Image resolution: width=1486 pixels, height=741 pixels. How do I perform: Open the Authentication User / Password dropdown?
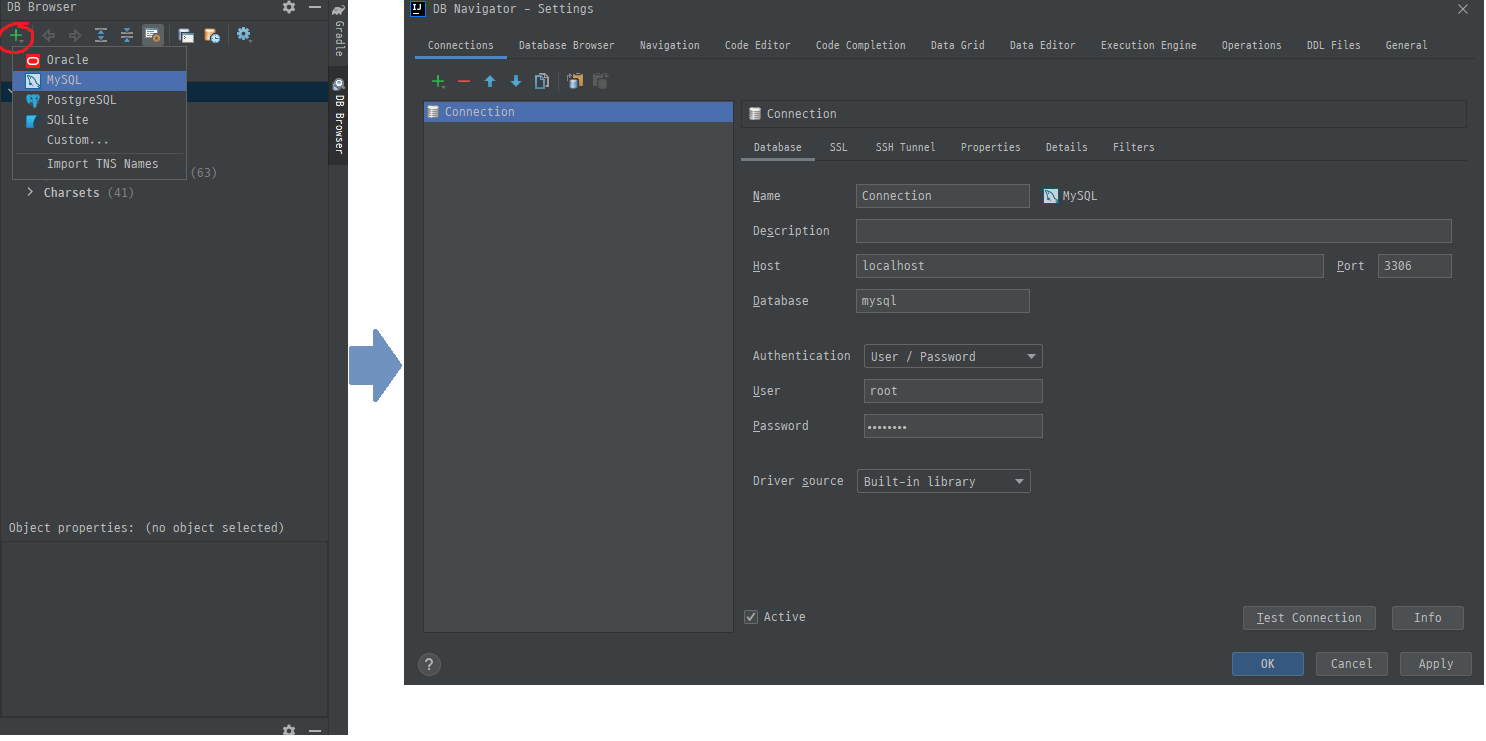(x=953, y=356)
